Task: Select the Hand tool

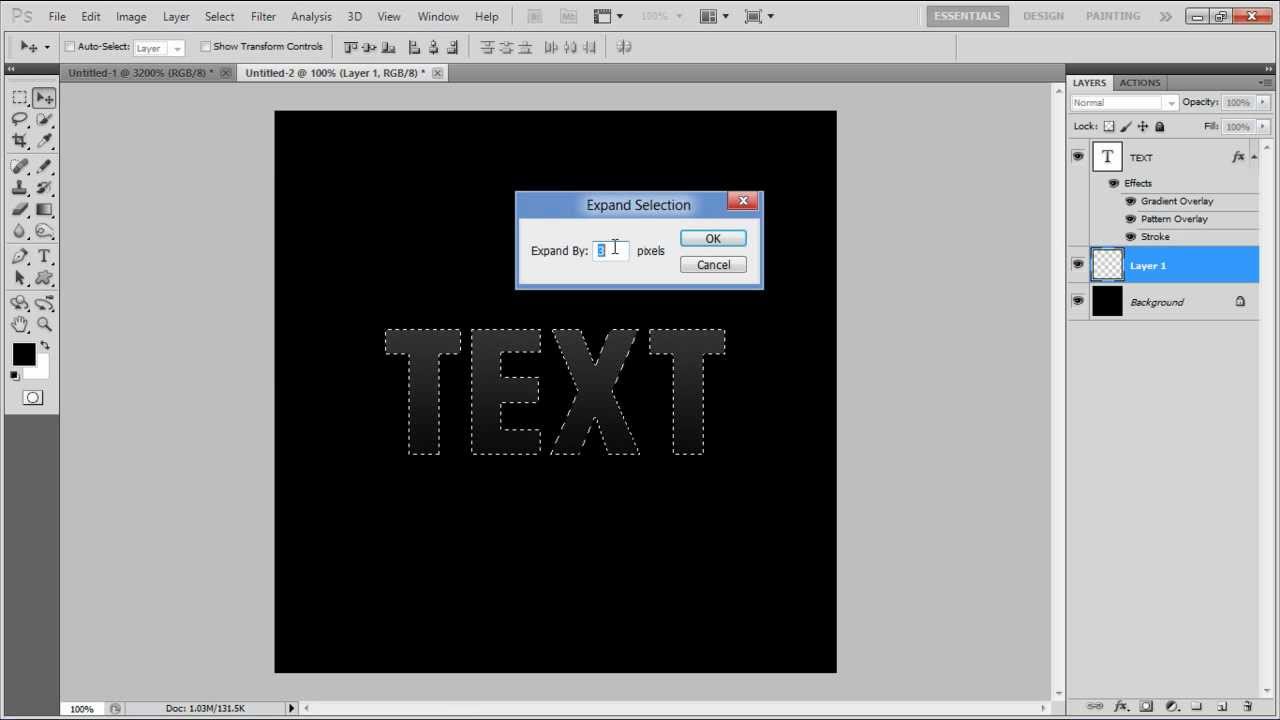Action: coord(20,324)
